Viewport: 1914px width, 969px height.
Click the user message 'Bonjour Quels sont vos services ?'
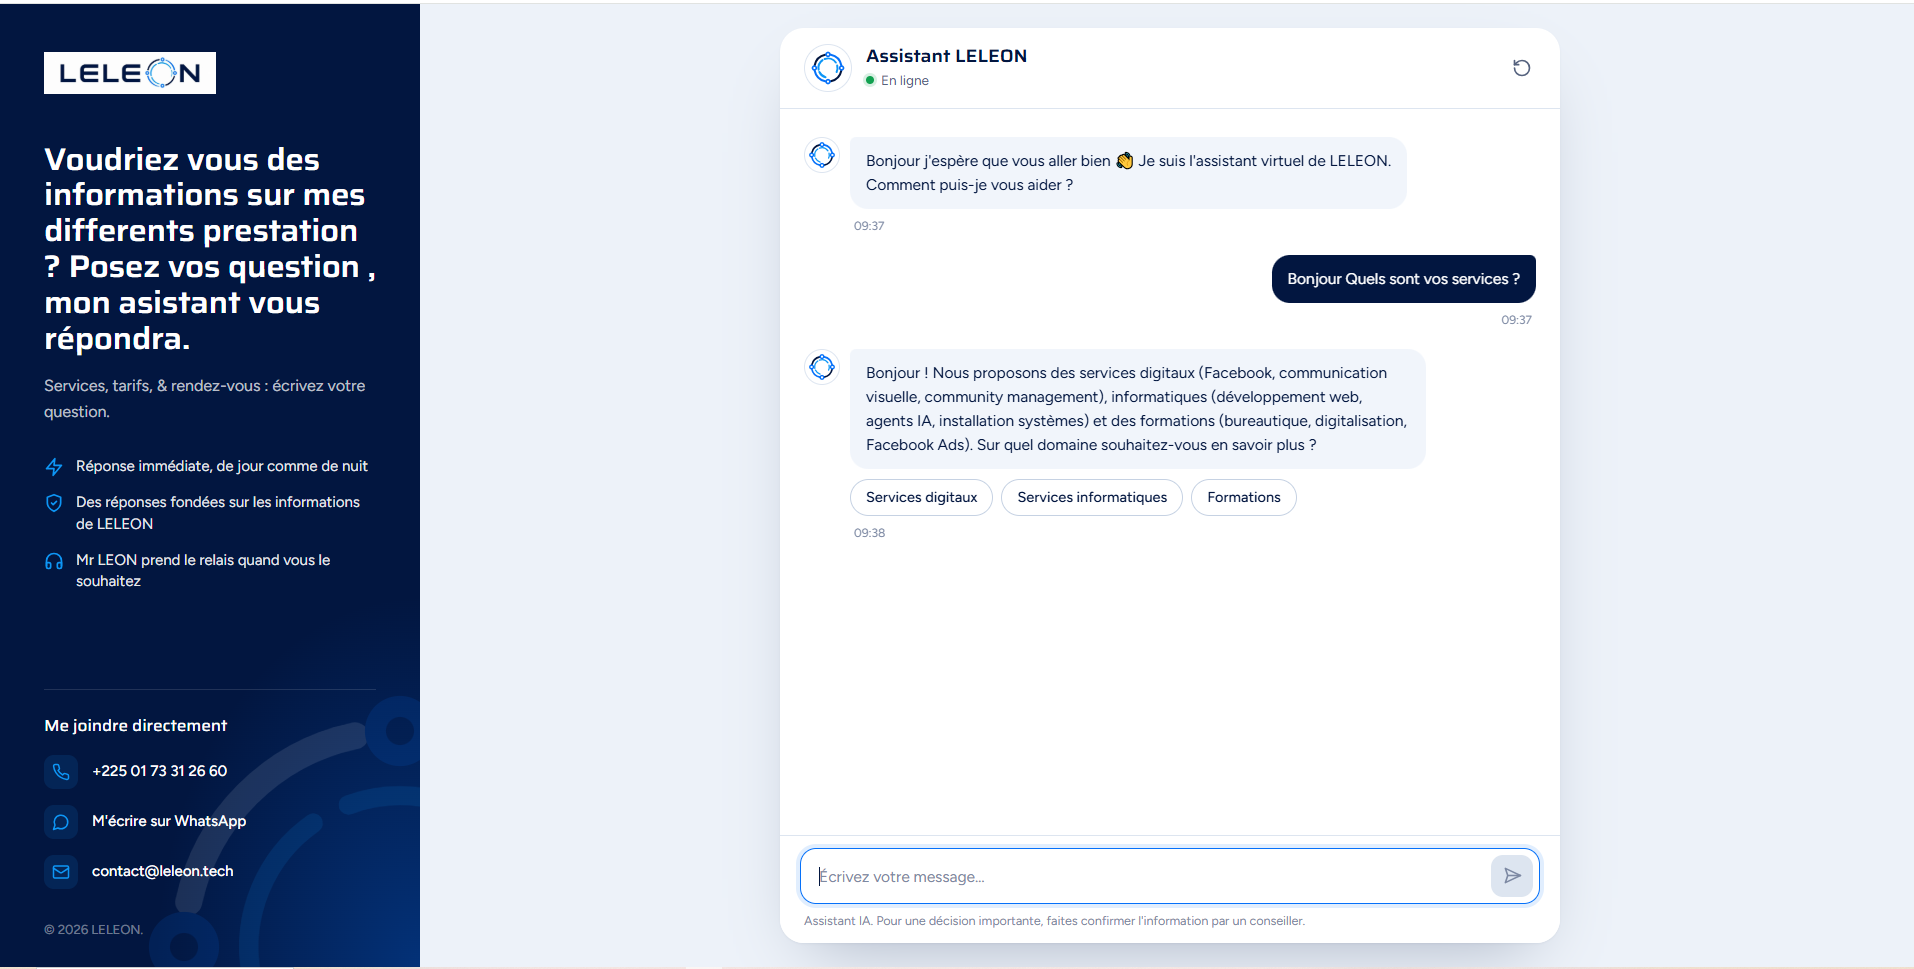(x=1403, y=279)
